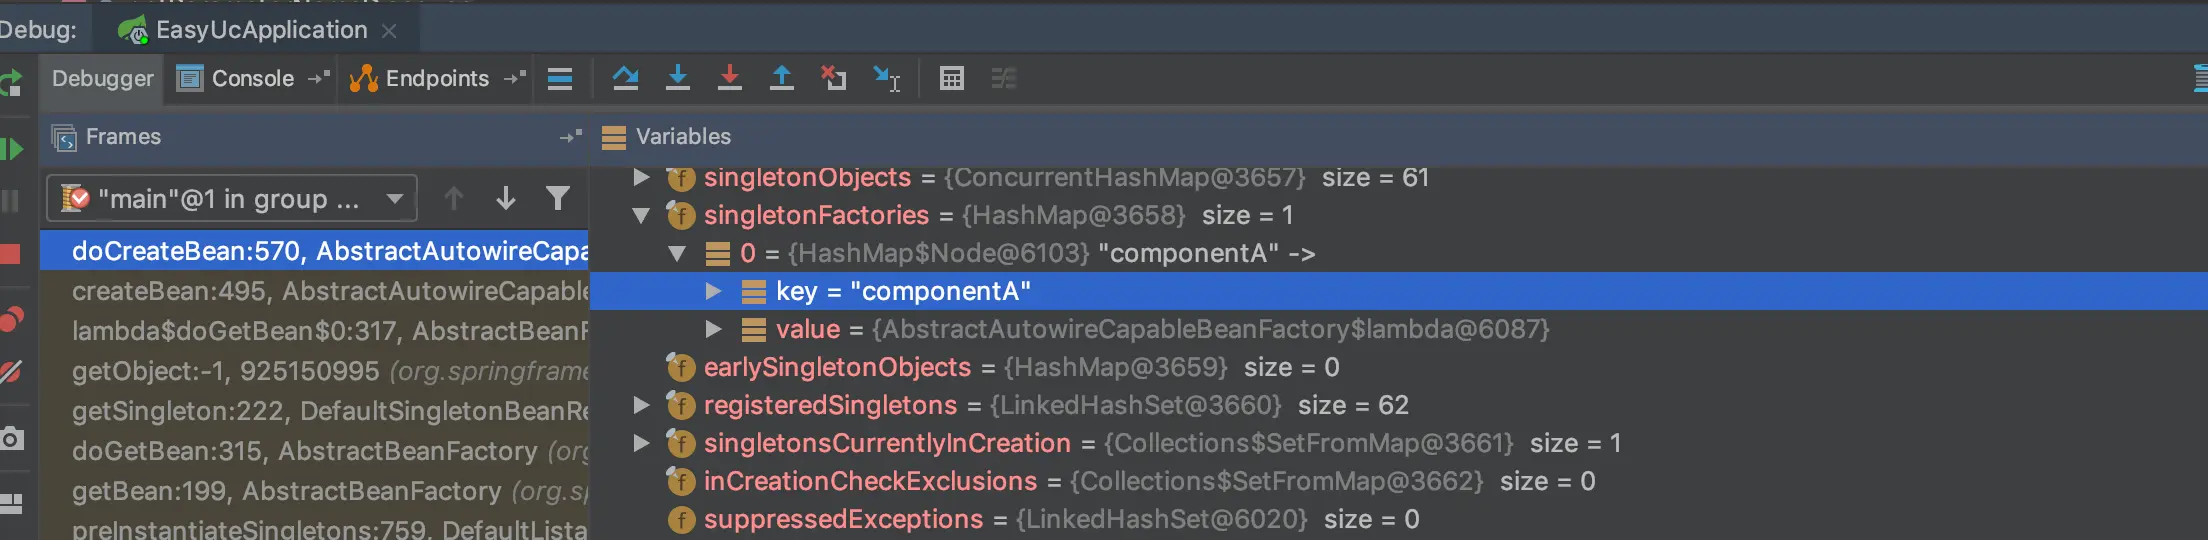This screenshot has height=540, width=2208.
Task: Switch to the Console tab
Action: click(251, 78)
